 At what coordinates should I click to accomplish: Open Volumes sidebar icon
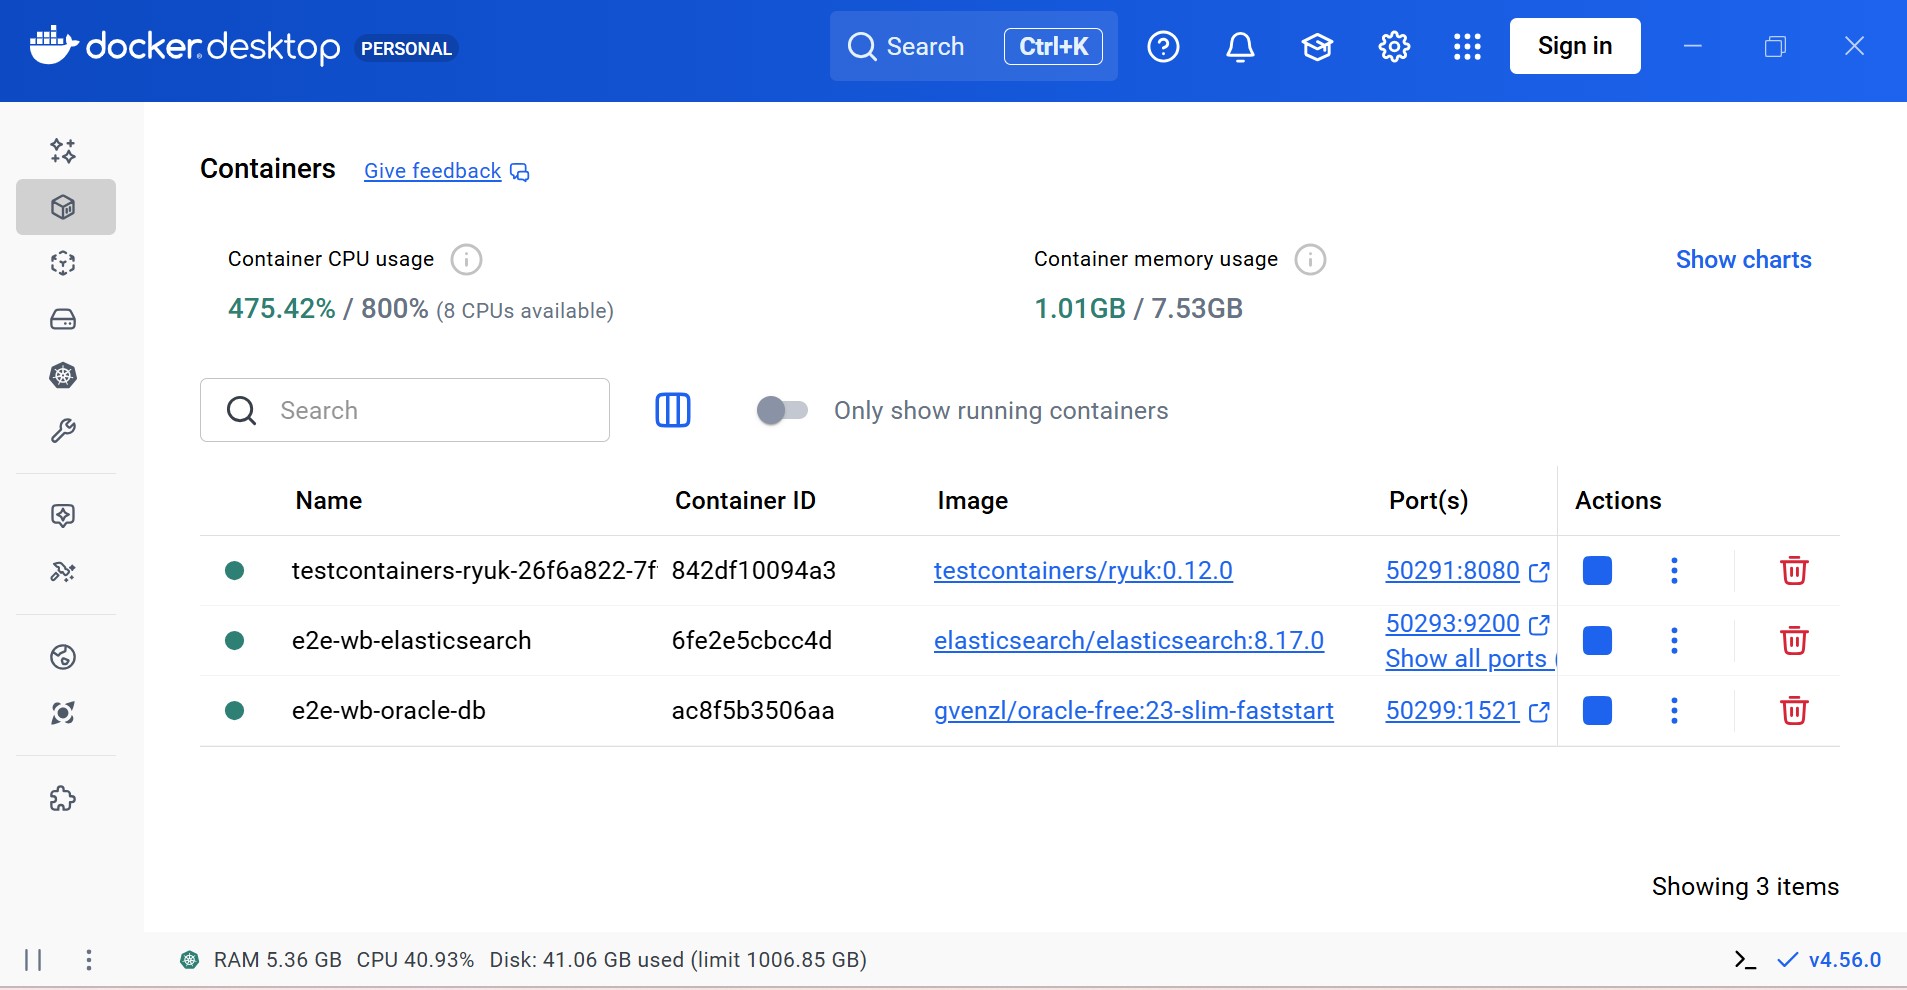pos(63,319)
